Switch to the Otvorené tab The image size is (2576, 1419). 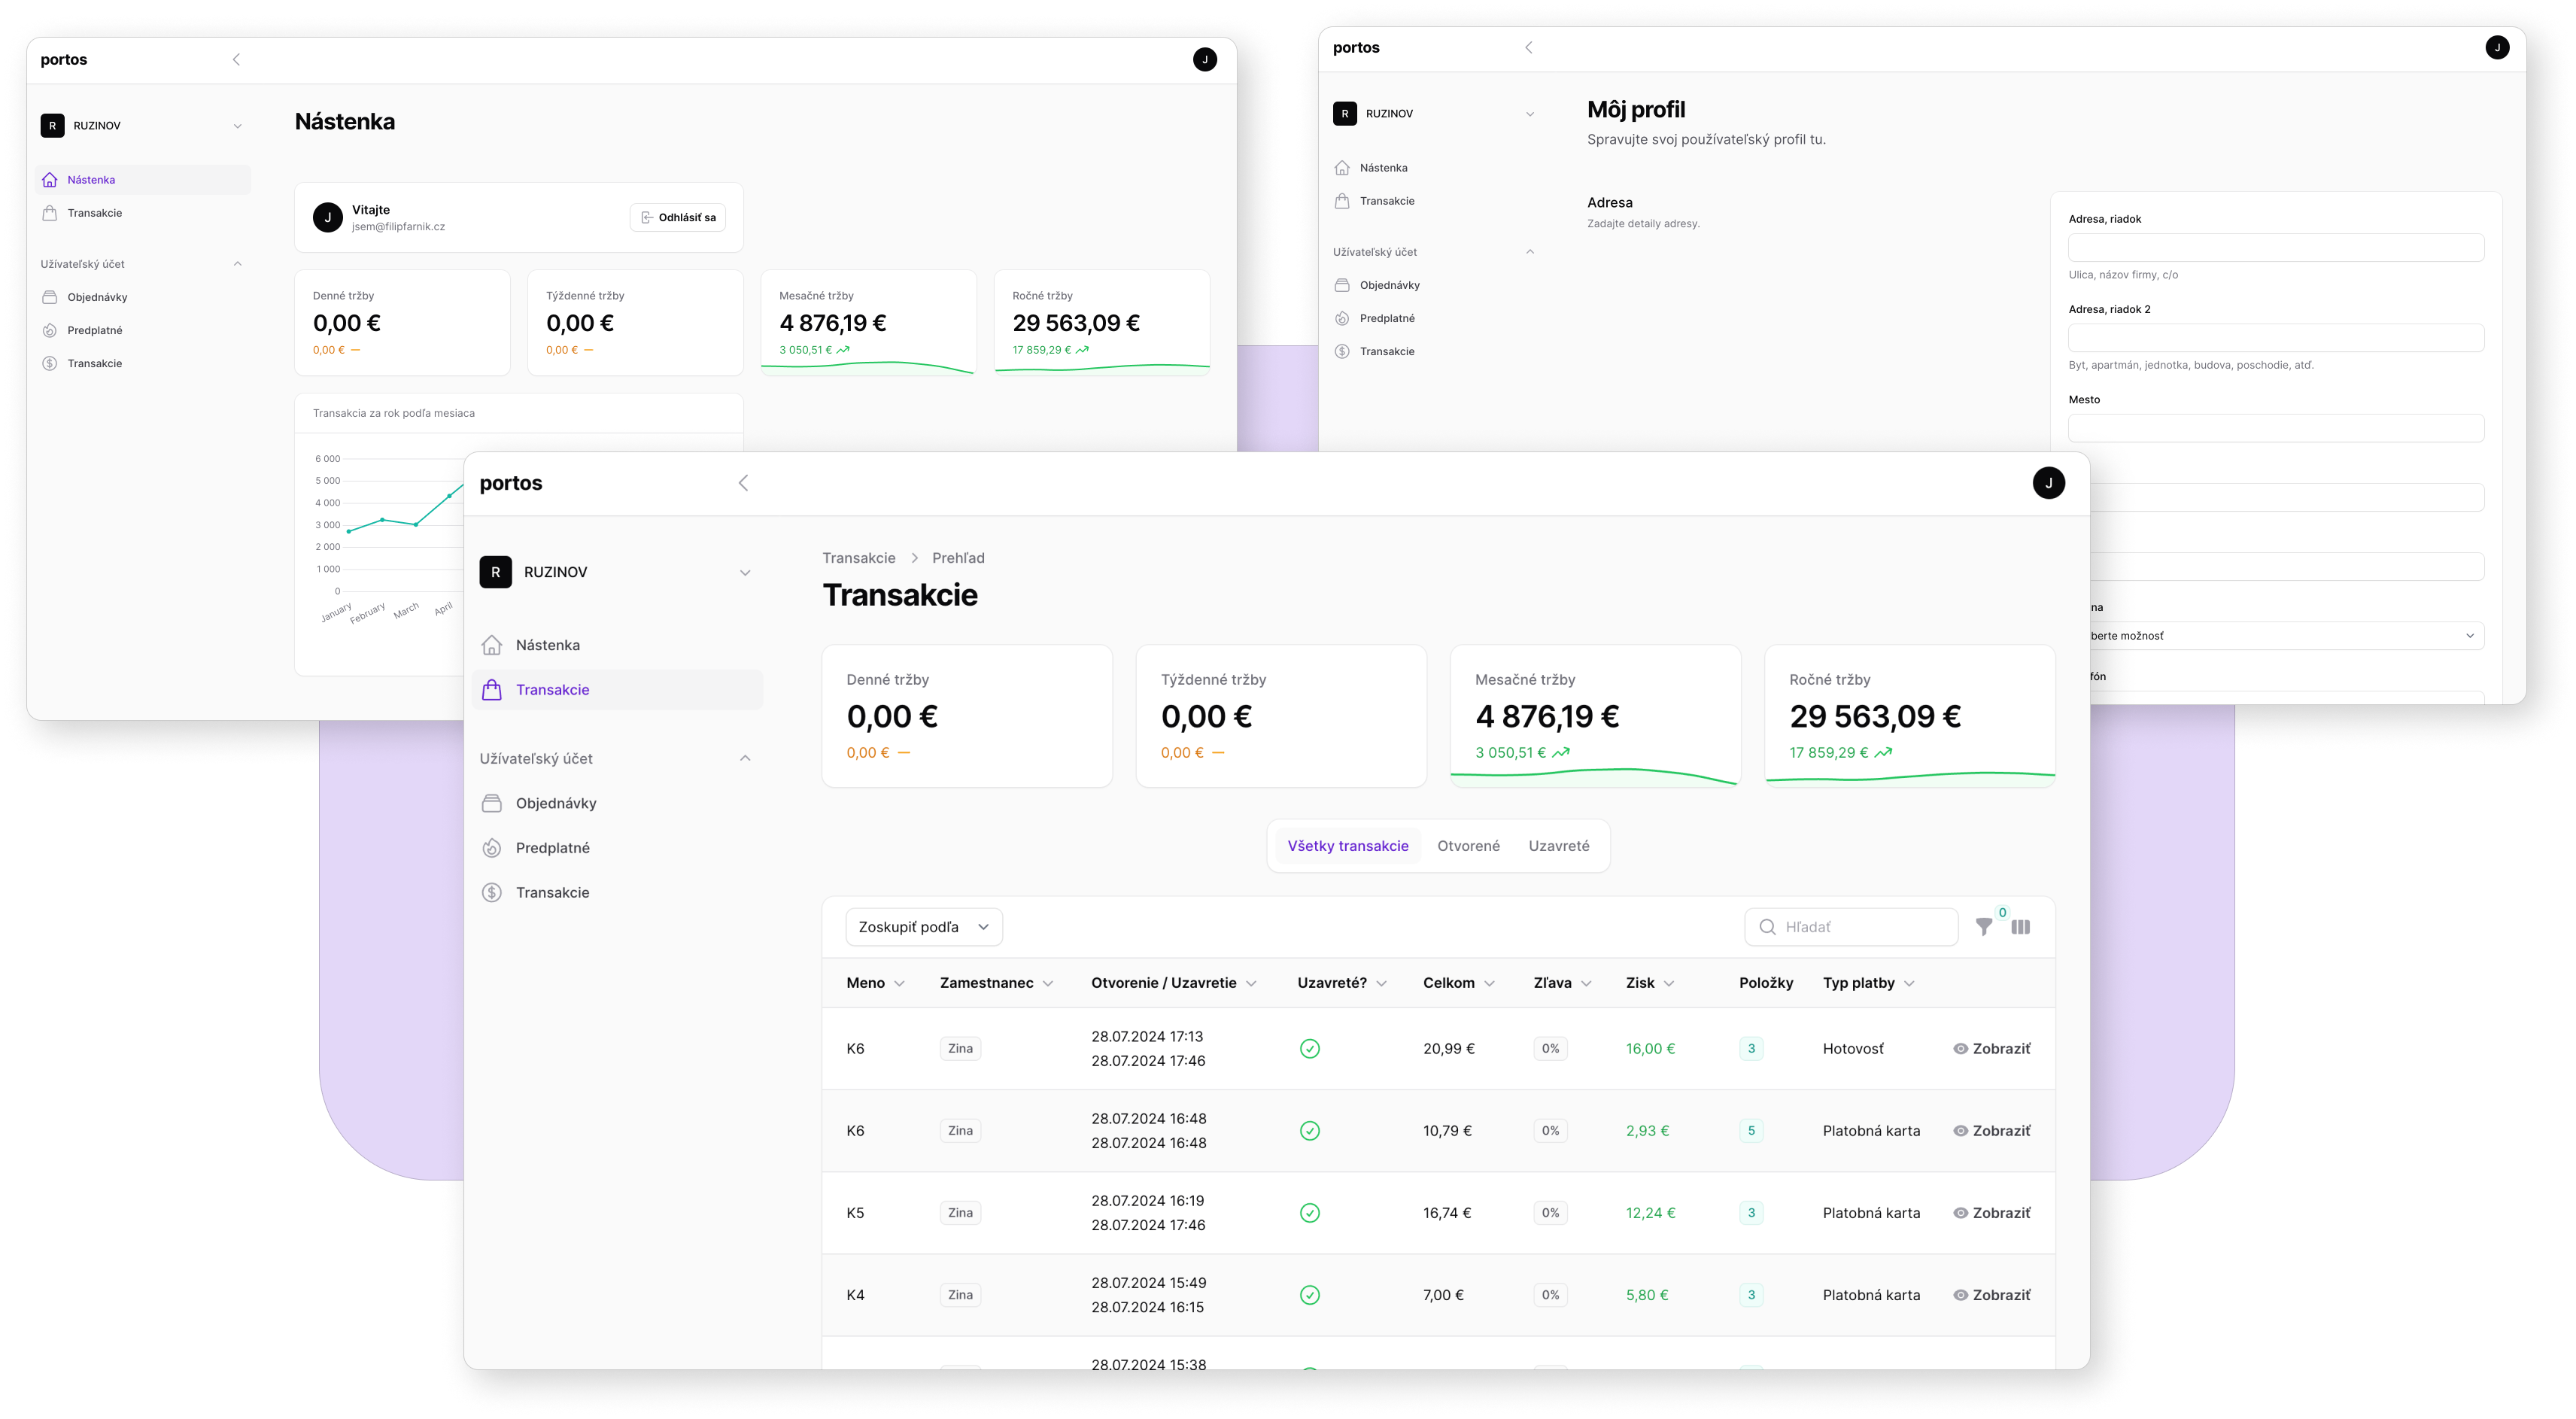(1468, 846)
